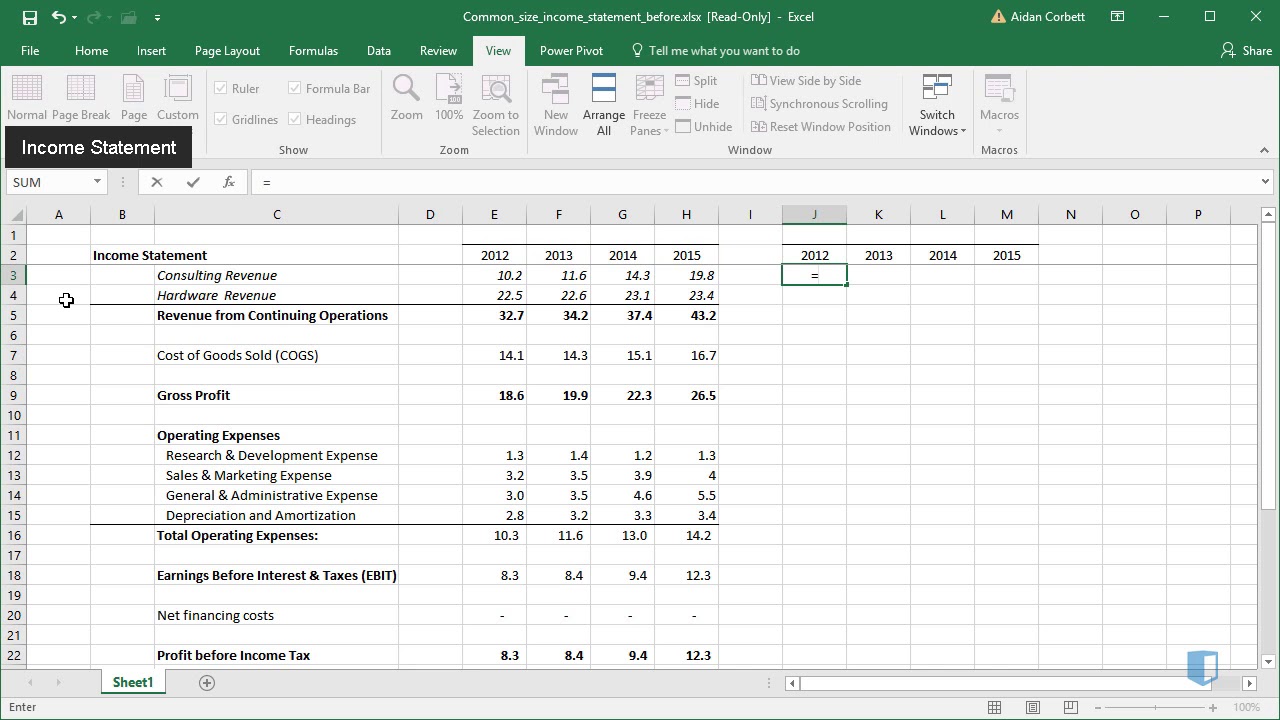Switch to the Page Layout tab
This screenshot has height=720, width=1280.
227,50
